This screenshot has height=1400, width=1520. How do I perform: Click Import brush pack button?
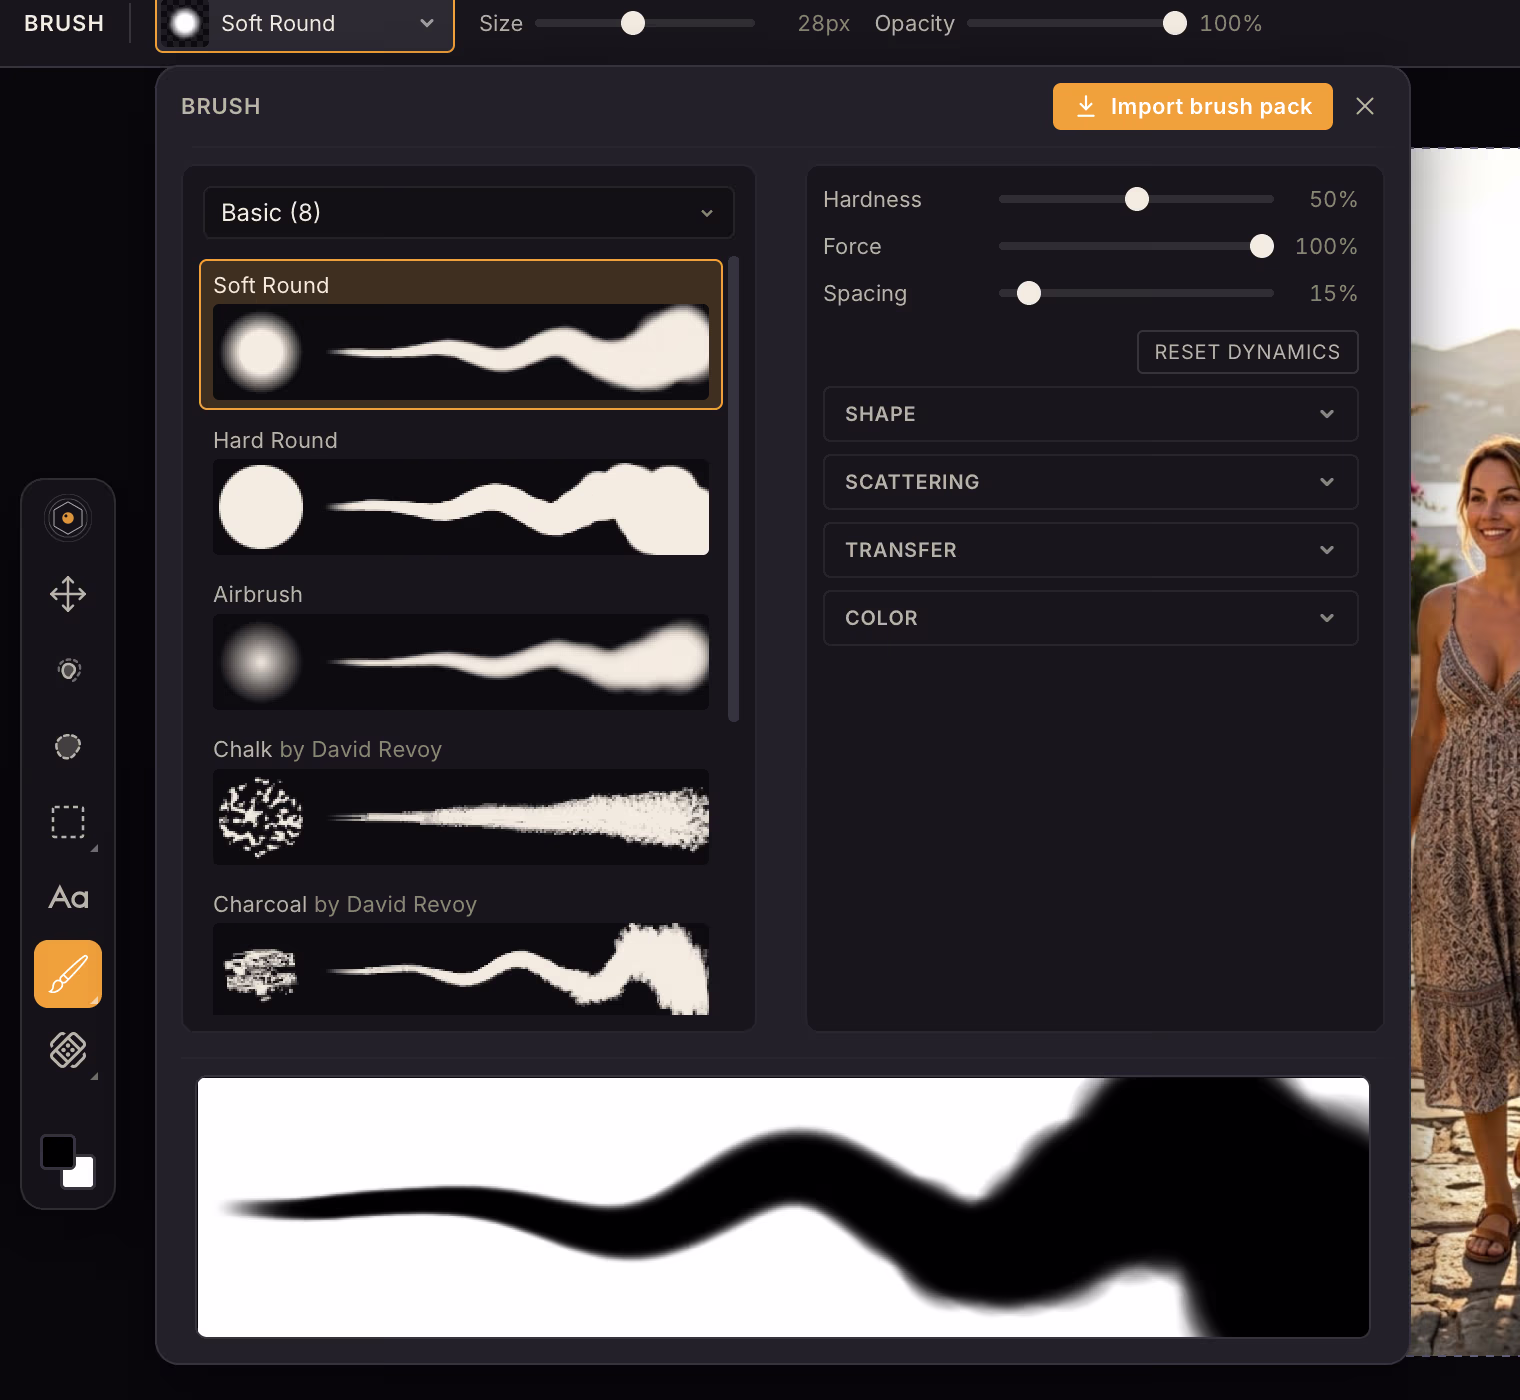pos(1193,106)
